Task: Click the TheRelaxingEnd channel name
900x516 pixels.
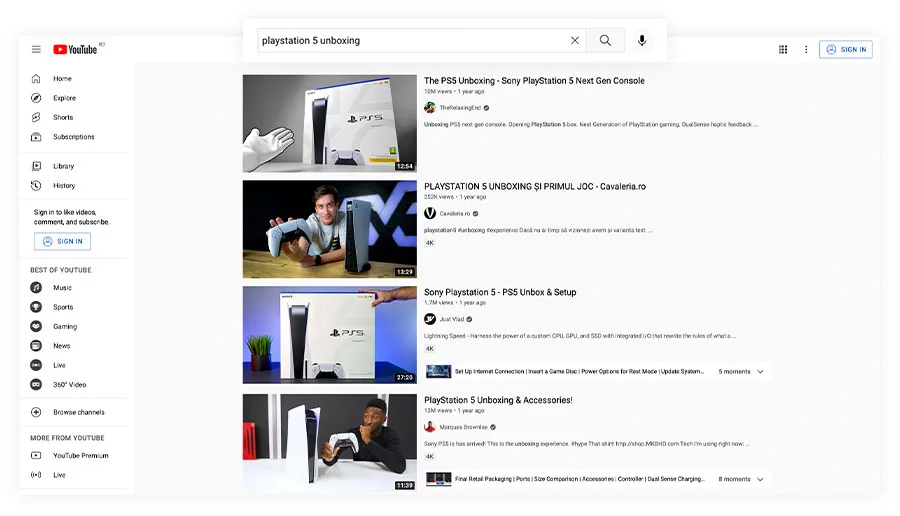Action: [460, 107]
